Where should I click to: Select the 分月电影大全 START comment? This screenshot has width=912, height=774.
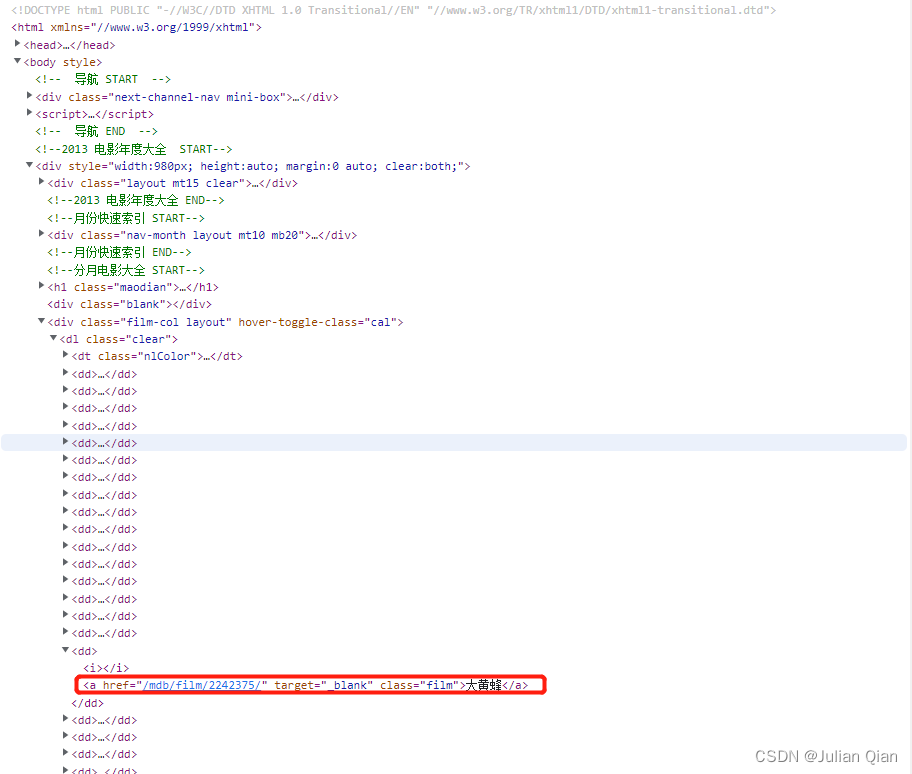126,270
